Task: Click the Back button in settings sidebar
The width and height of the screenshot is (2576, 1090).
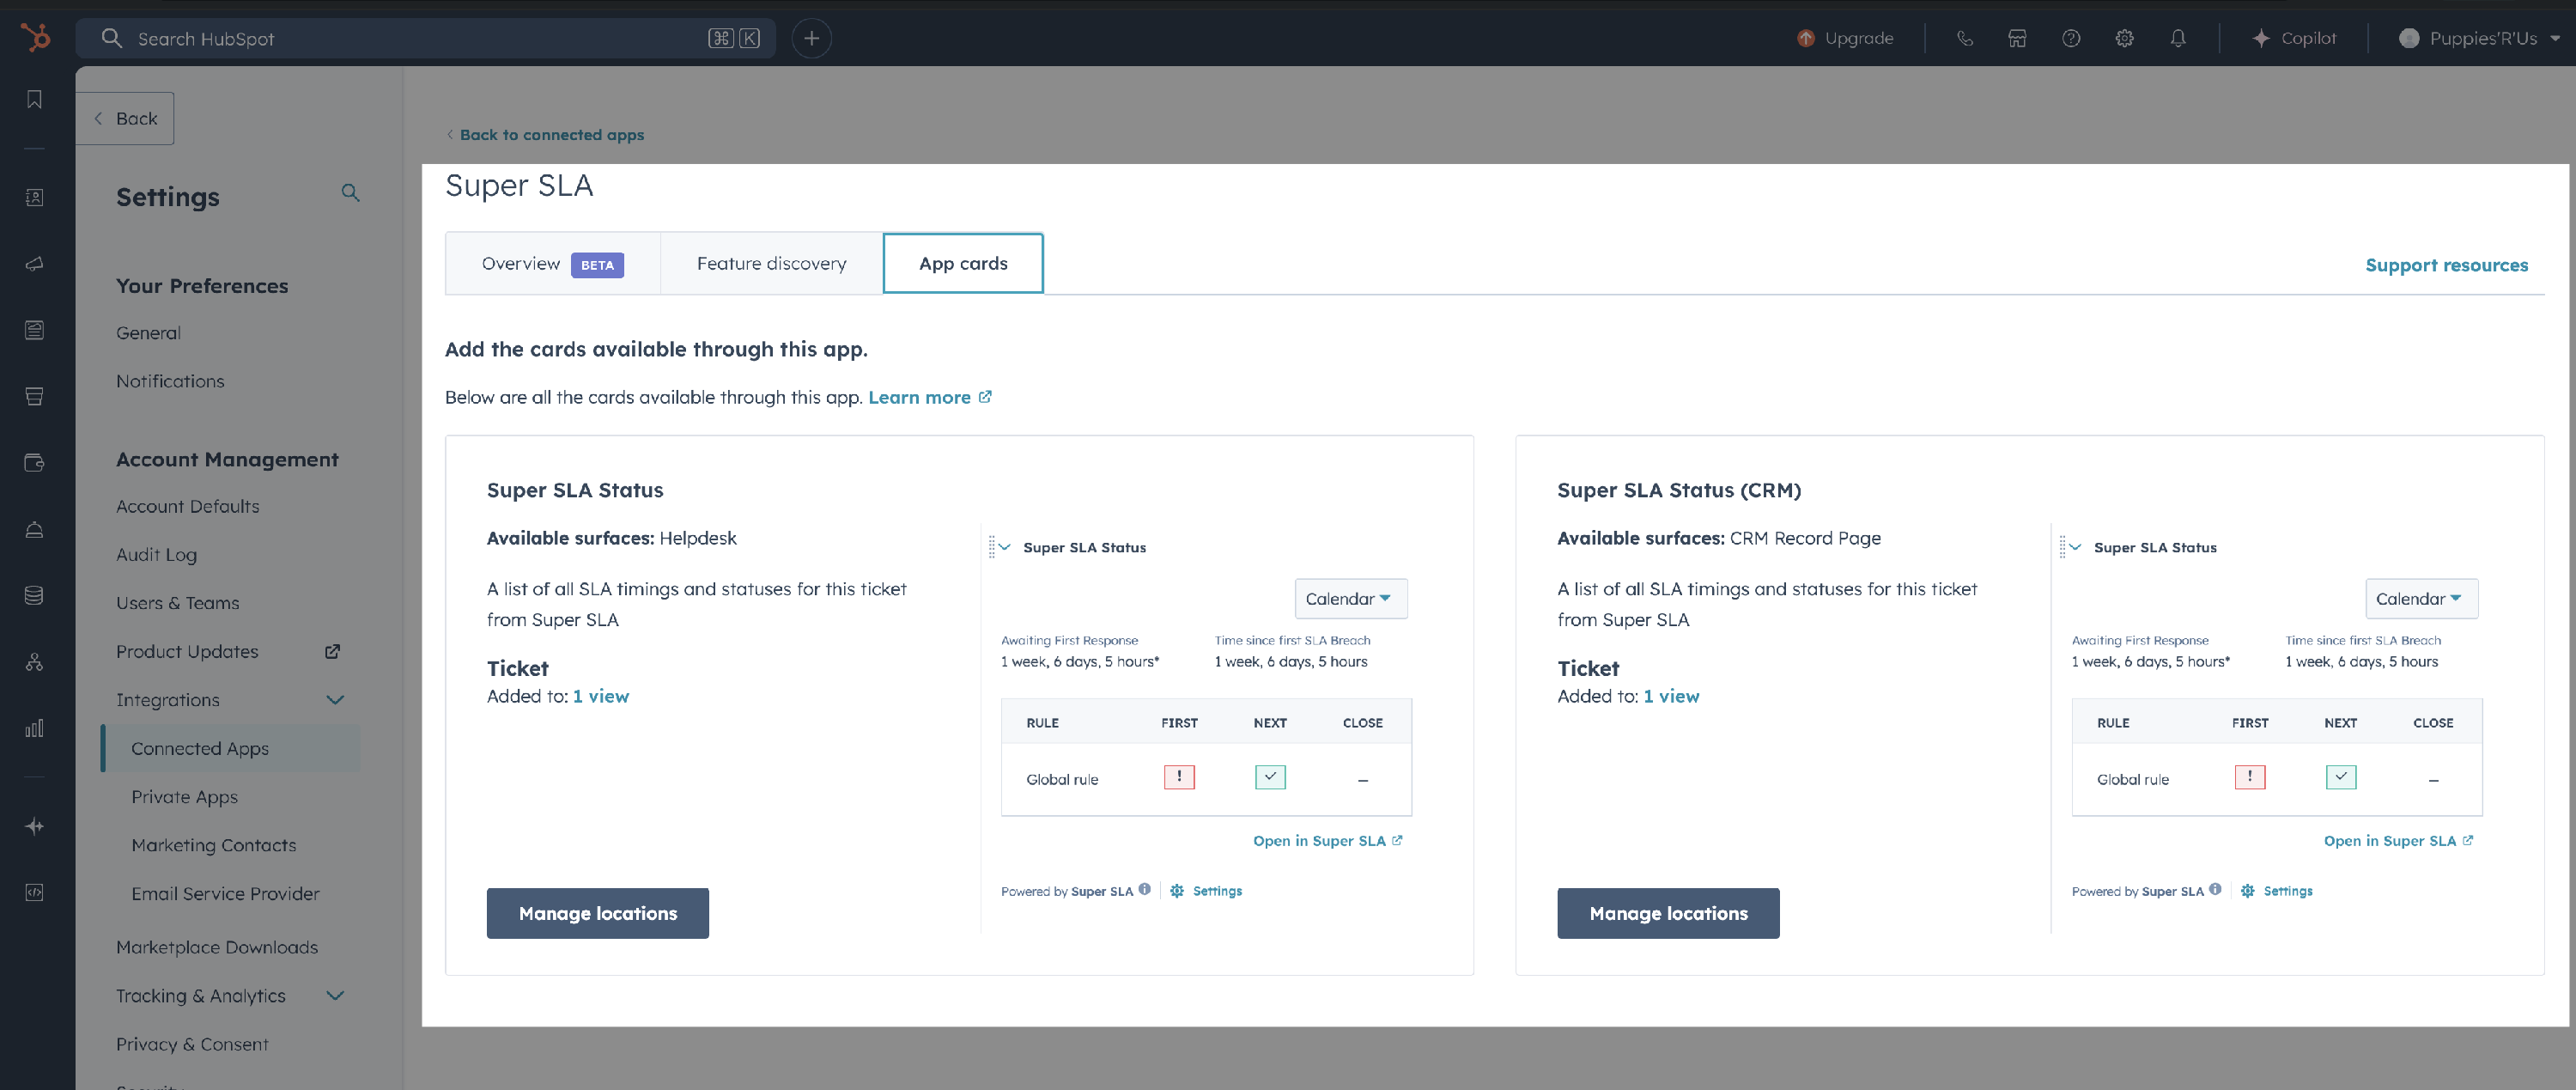Action: (x=125, y=118)
